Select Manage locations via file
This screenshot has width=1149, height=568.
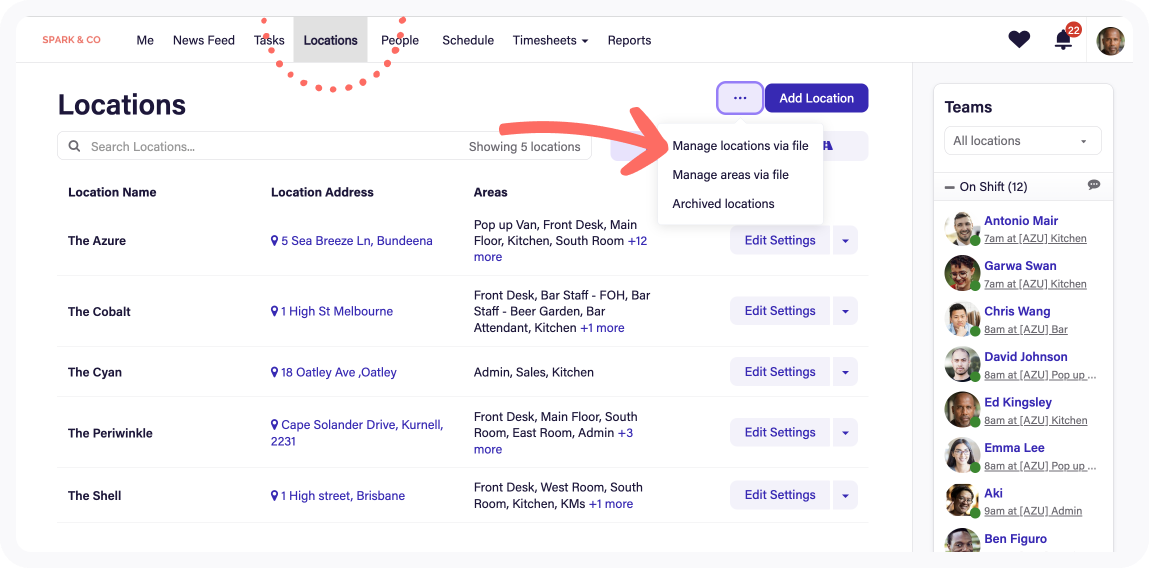(x=740, y=146)
